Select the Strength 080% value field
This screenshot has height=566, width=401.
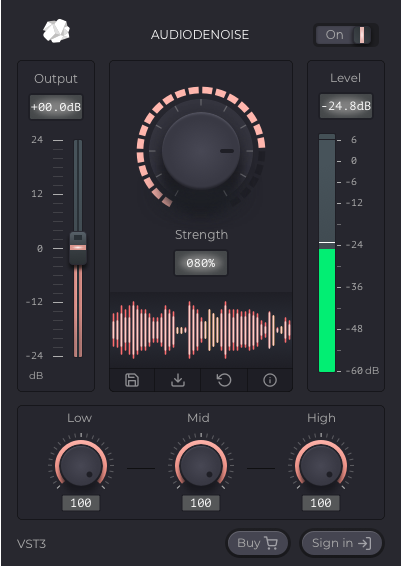pos(201,263)
